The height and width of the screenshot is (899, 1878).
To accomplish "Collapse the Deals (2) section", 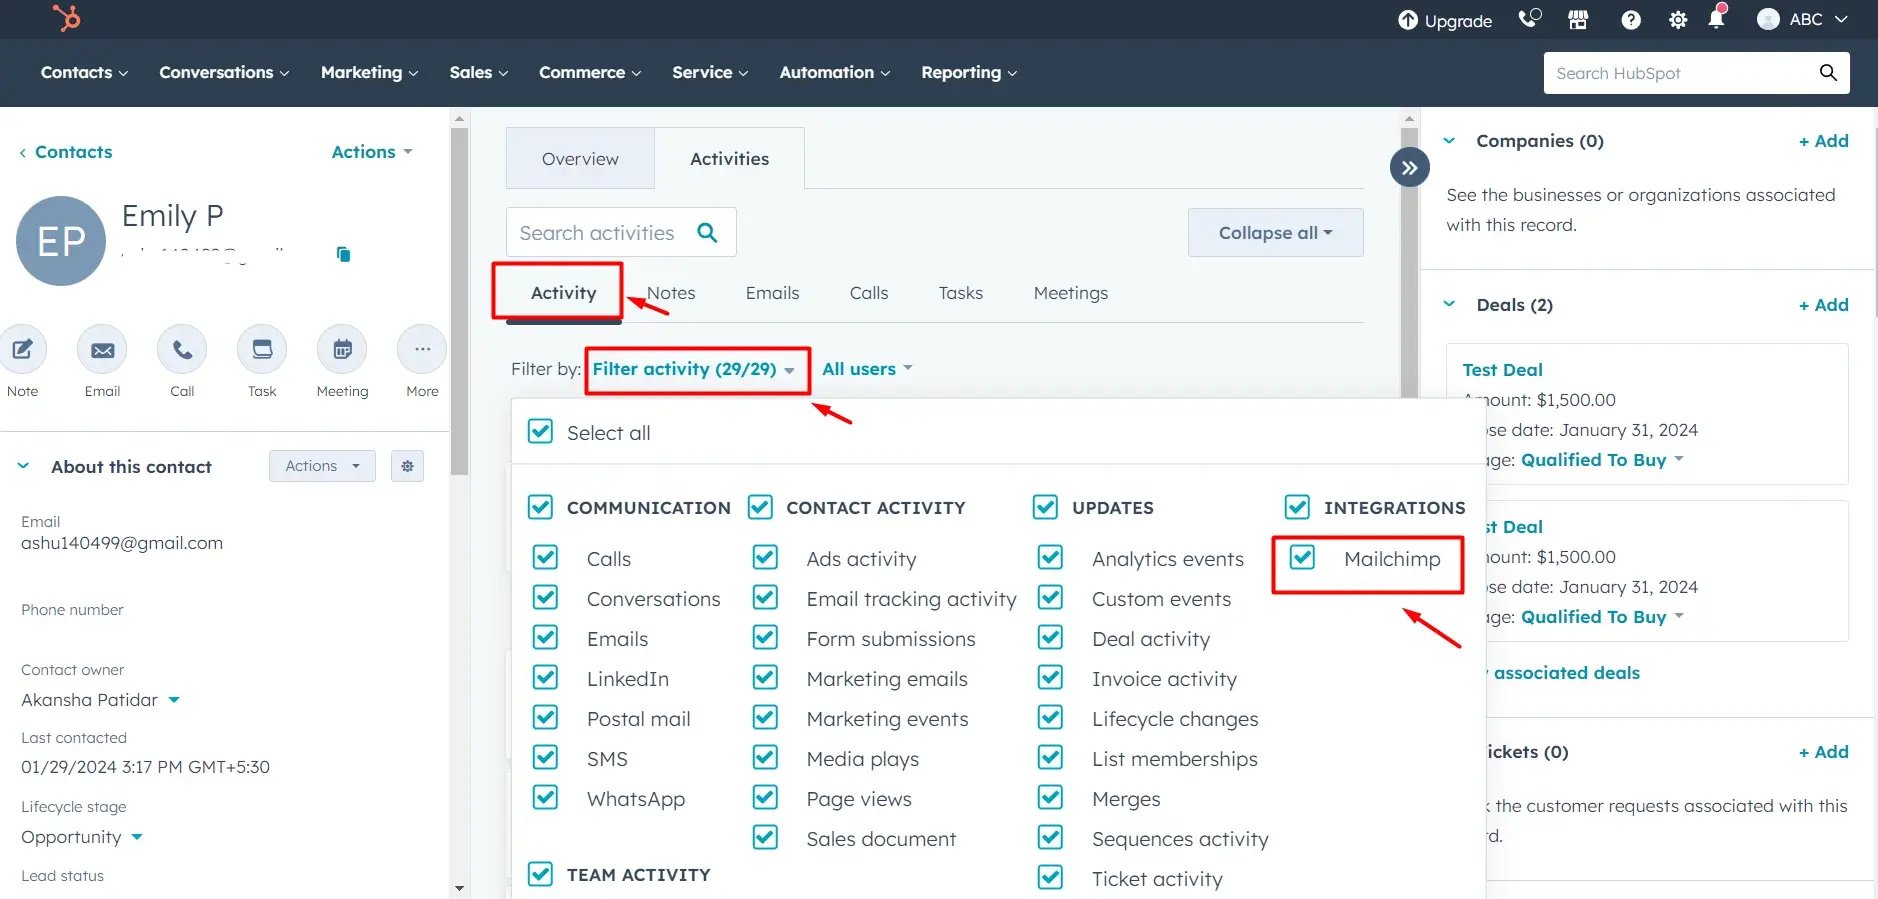I will pos(1449,304).
